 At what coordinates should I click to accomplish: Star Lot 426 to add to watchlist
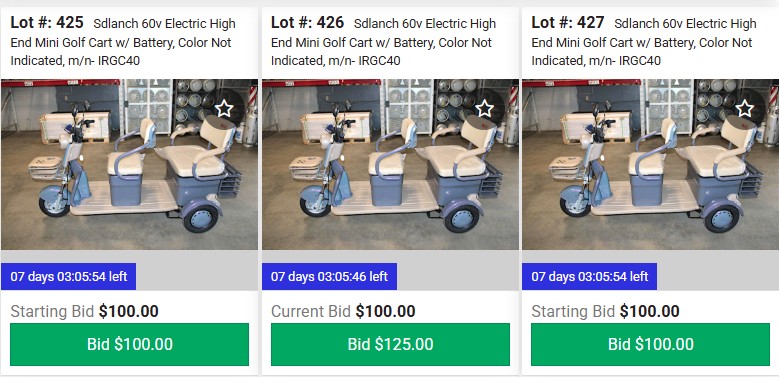[484, 108]
